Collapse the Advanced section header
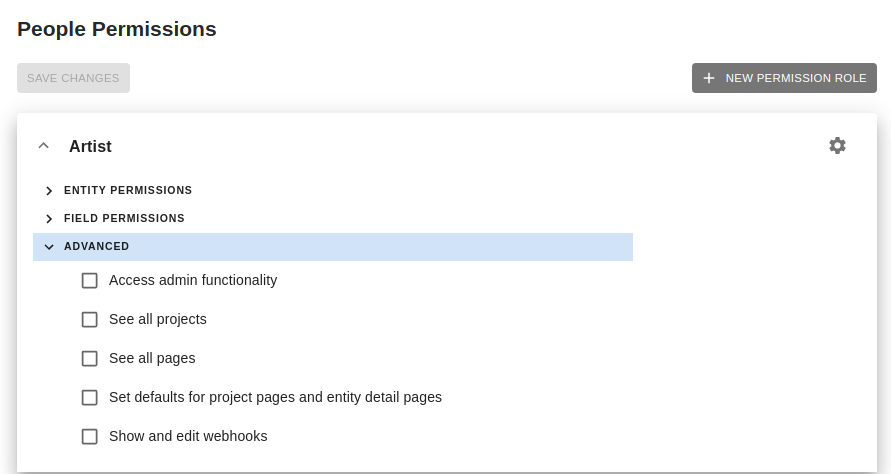This screenshot has height=474, width=891. [97, 246]
